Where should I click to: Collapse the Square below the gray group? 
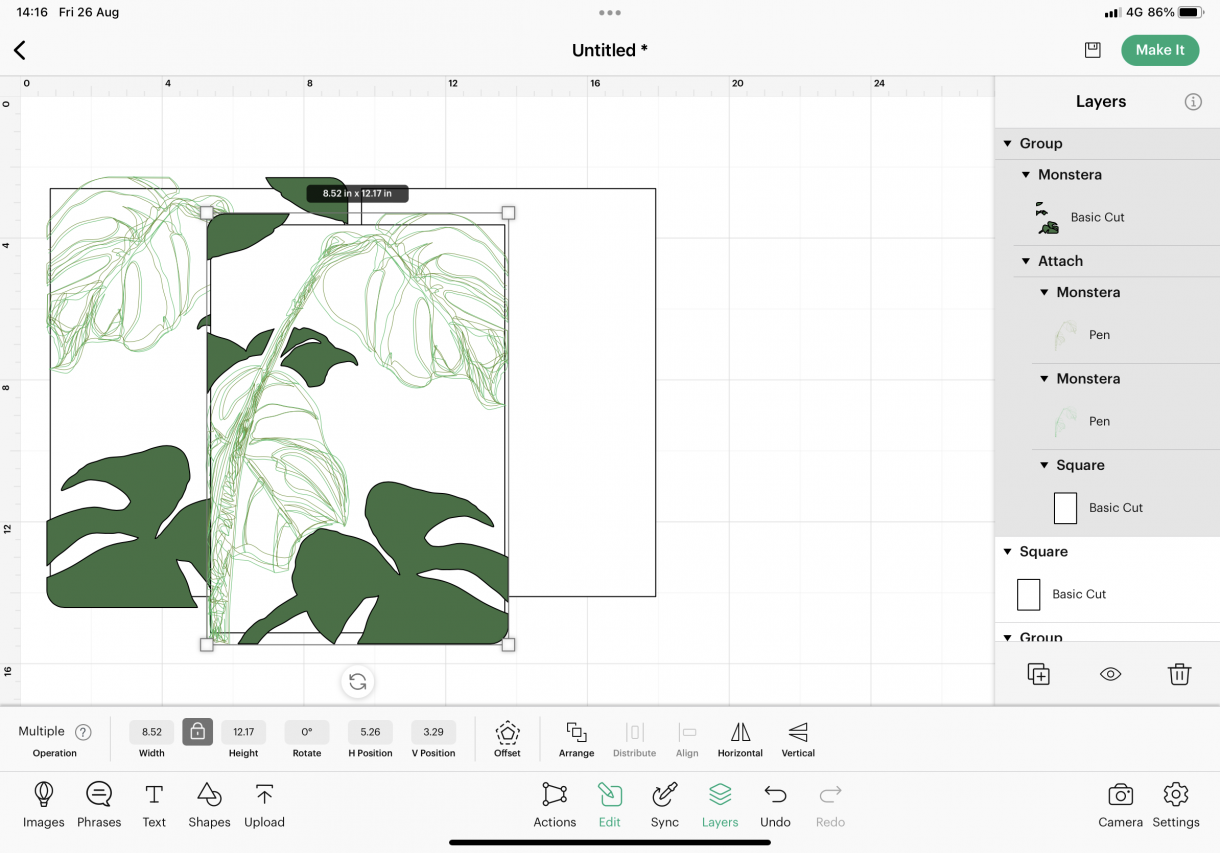coord(1008,552)
